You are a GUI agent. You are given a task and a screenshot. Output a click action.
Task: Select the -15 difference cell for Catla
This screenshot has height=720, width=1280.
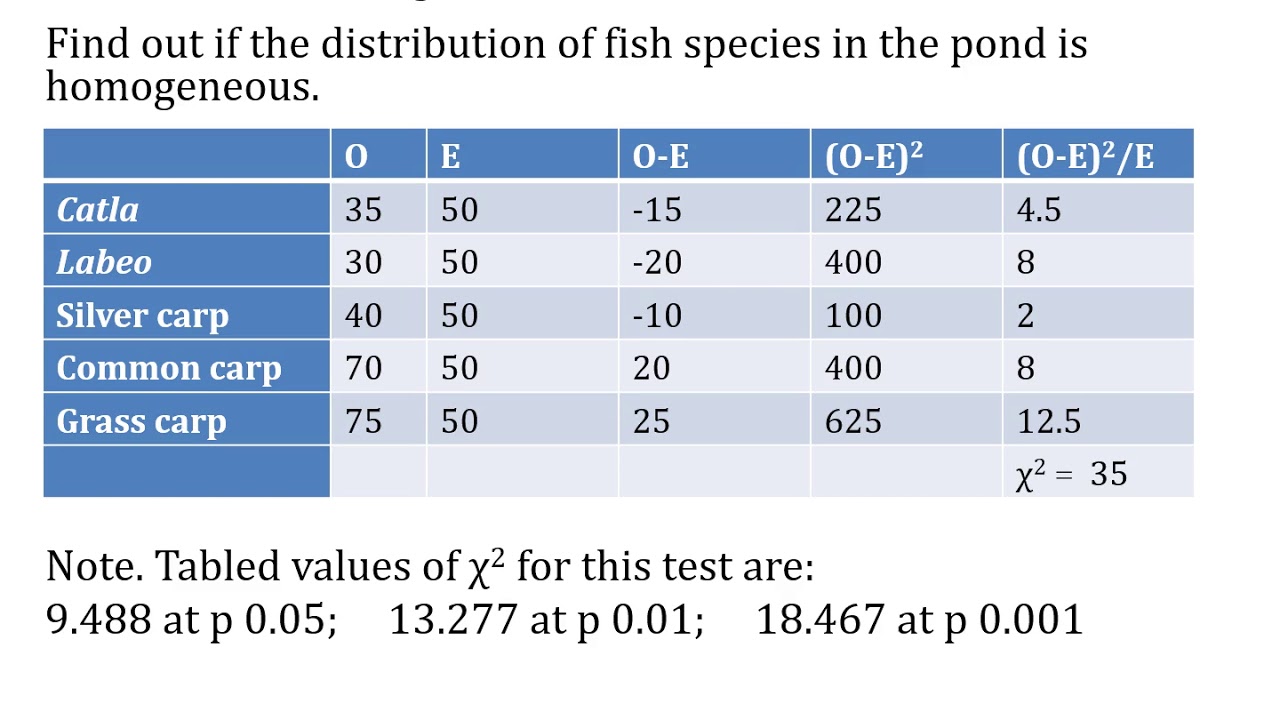657,210
